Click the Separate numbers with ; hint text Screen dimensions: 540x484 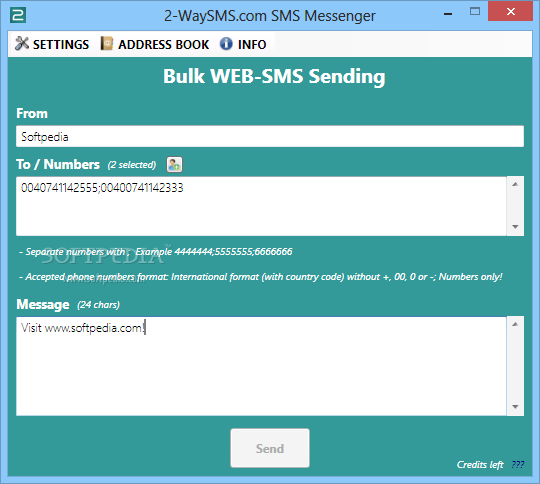click(156, 252)
